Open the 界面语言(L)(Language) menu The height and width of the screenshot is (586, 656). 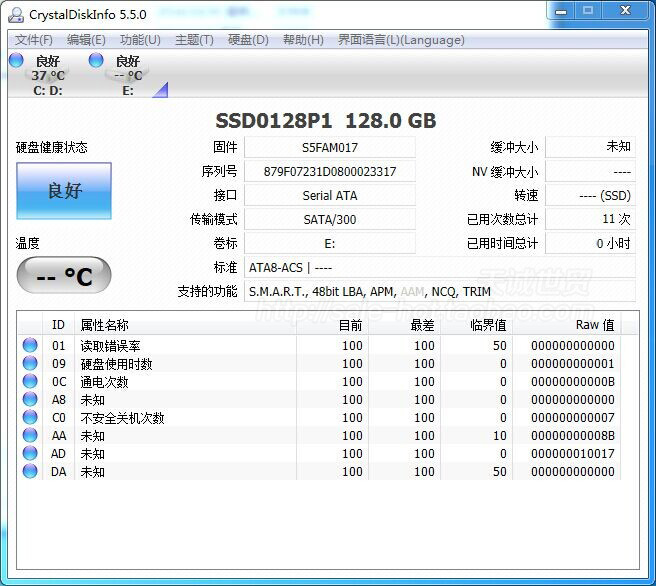401,40
